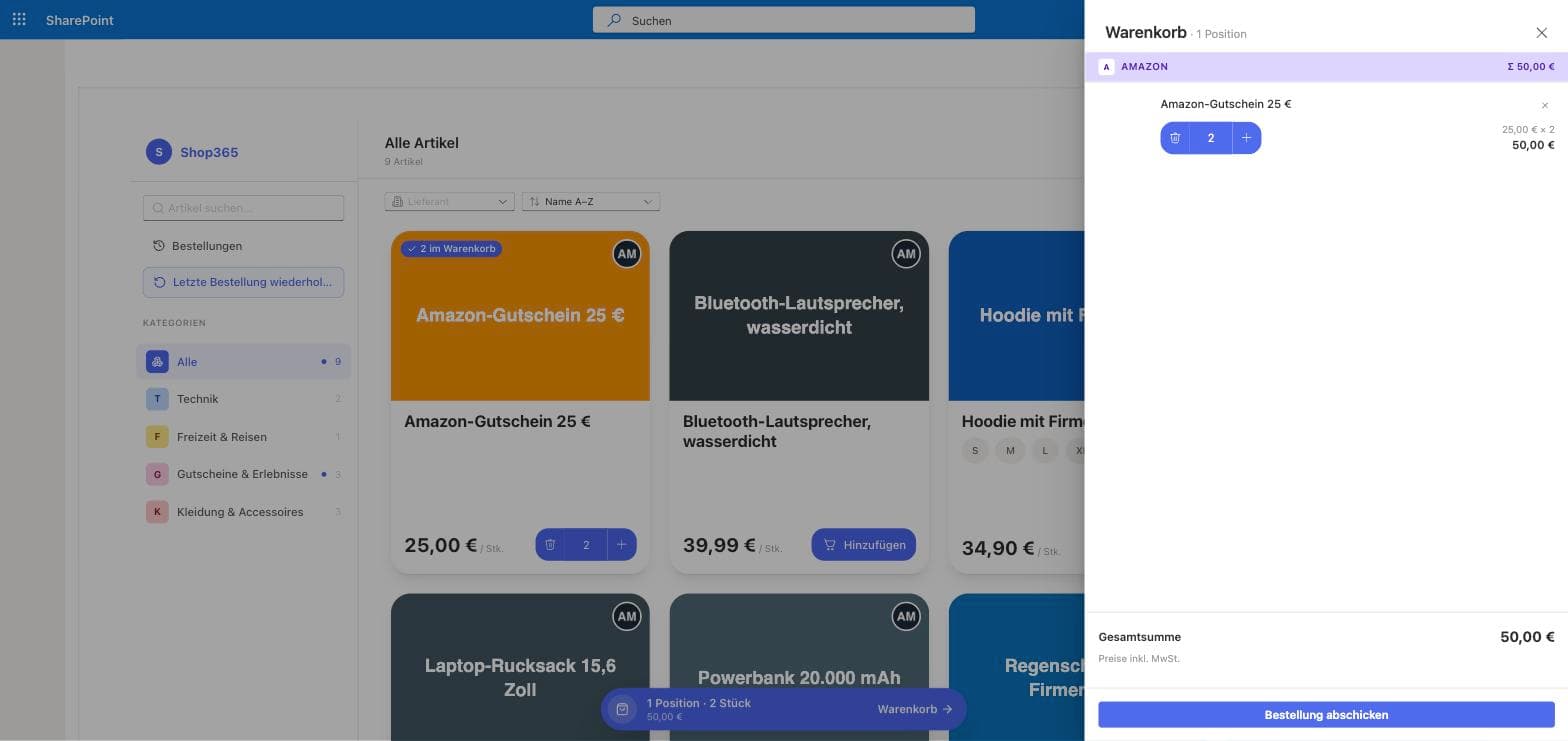Screen dimensions: 1568x741
Task: Click the Shop365 name link
Action: [209, 152]
